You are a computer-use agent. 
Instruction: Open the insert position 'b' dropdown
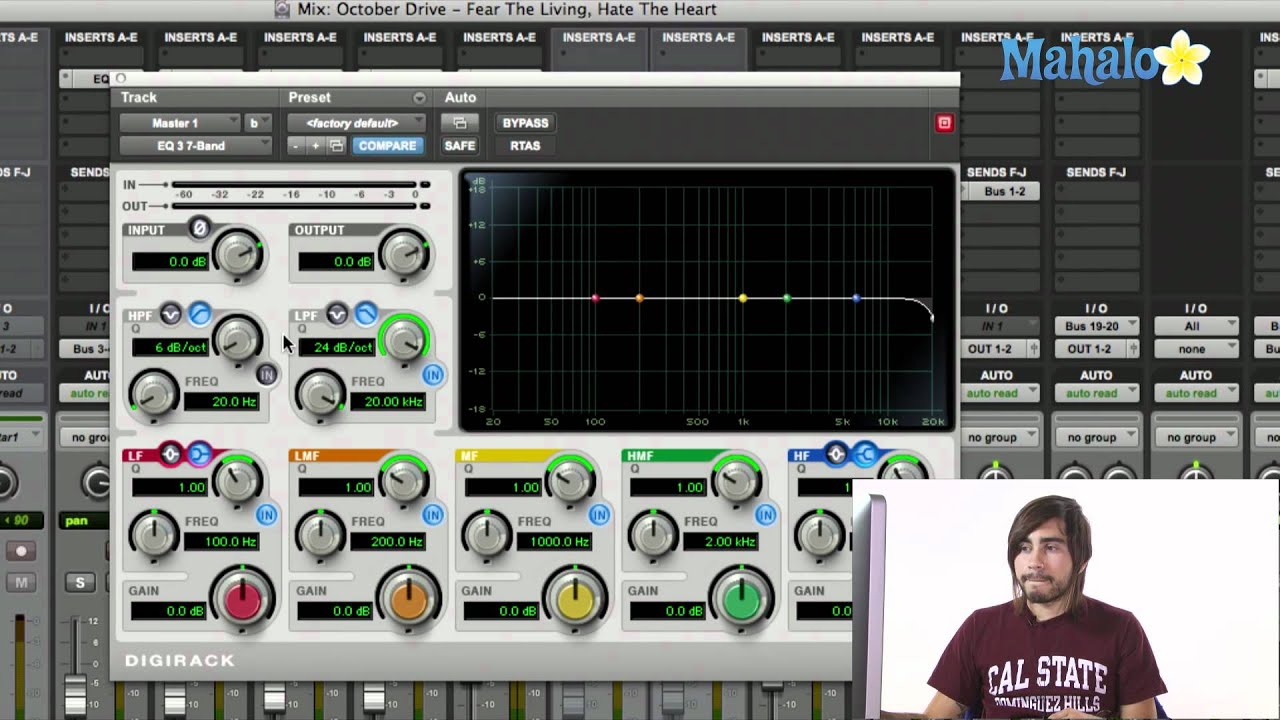pyautogui.click(x=259, y=123)
